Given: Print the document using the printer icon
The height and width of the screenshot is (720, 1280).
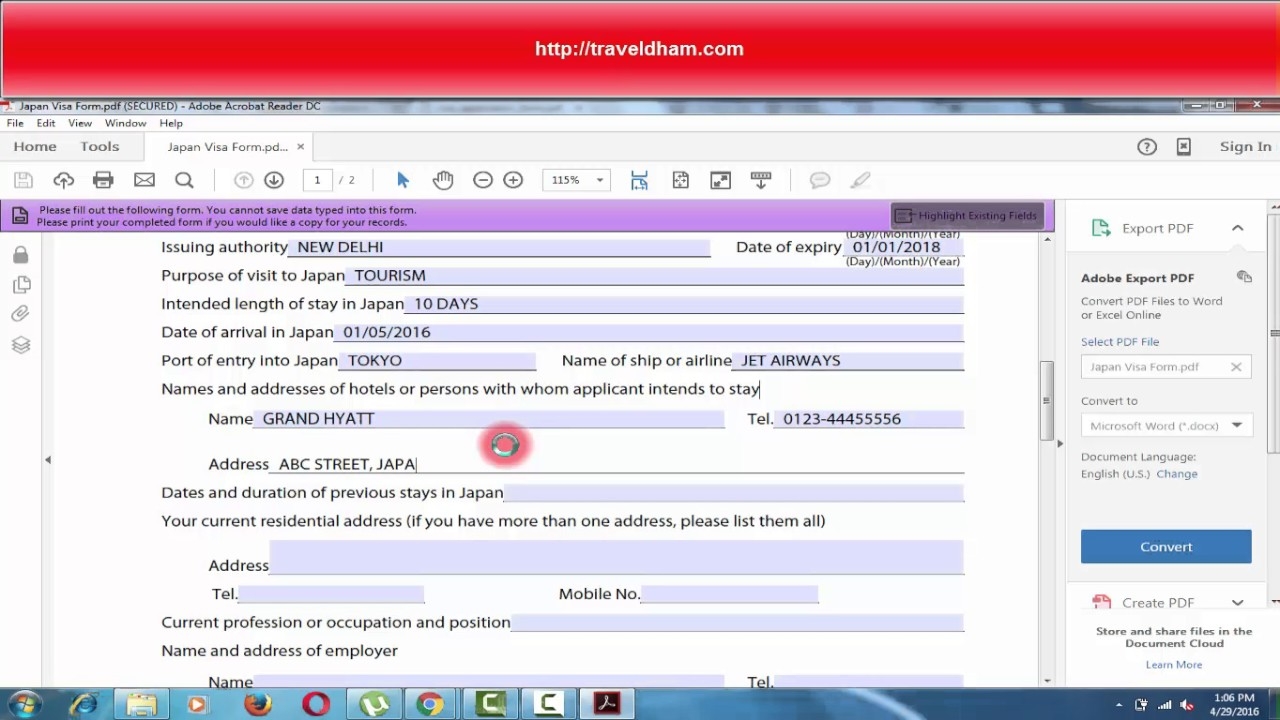Looking at the screenshot, I should (x=103, y=180).
